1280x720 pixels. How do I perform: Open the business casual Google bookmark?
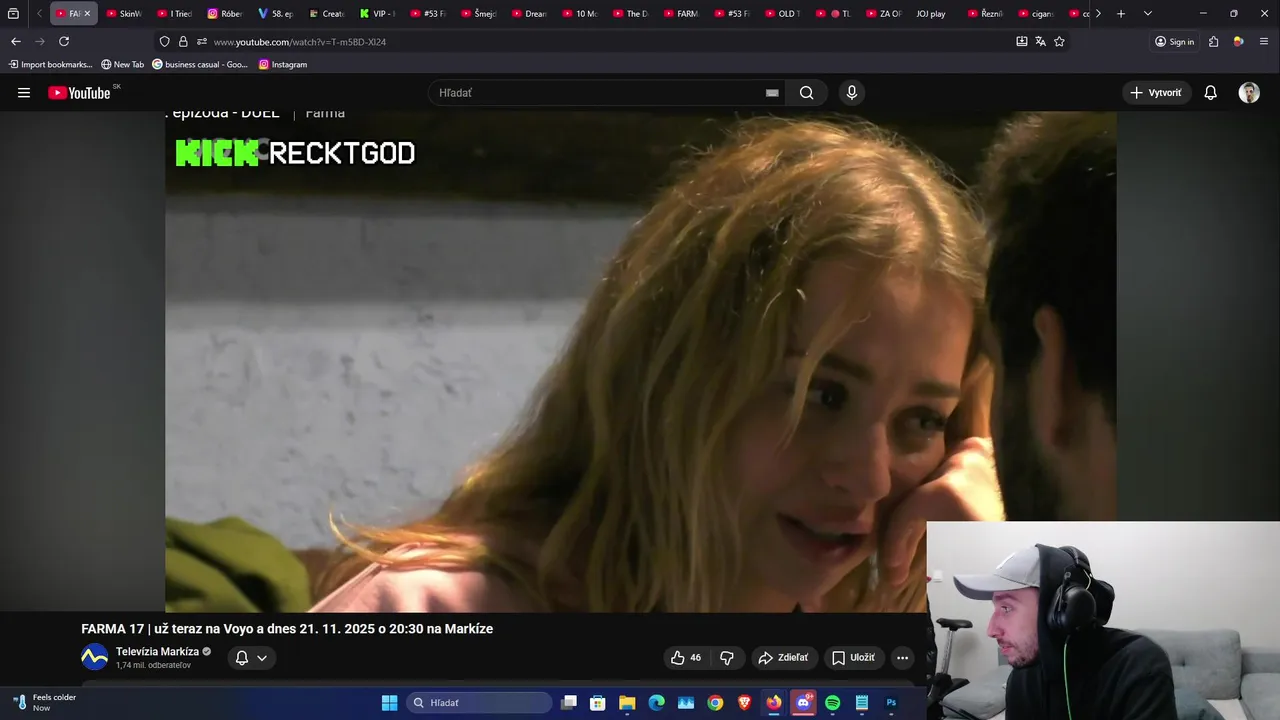coord(199,64)
